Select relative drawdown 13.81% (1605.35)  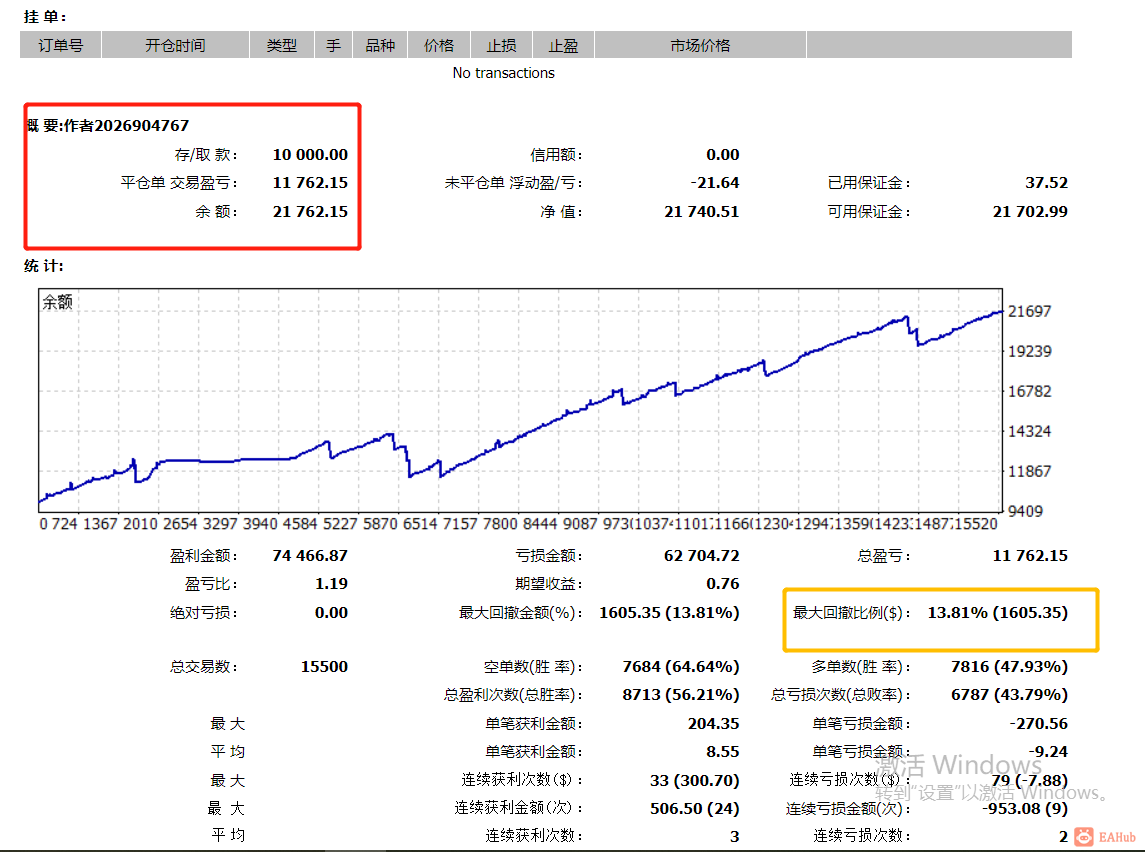tap(997, 613)
